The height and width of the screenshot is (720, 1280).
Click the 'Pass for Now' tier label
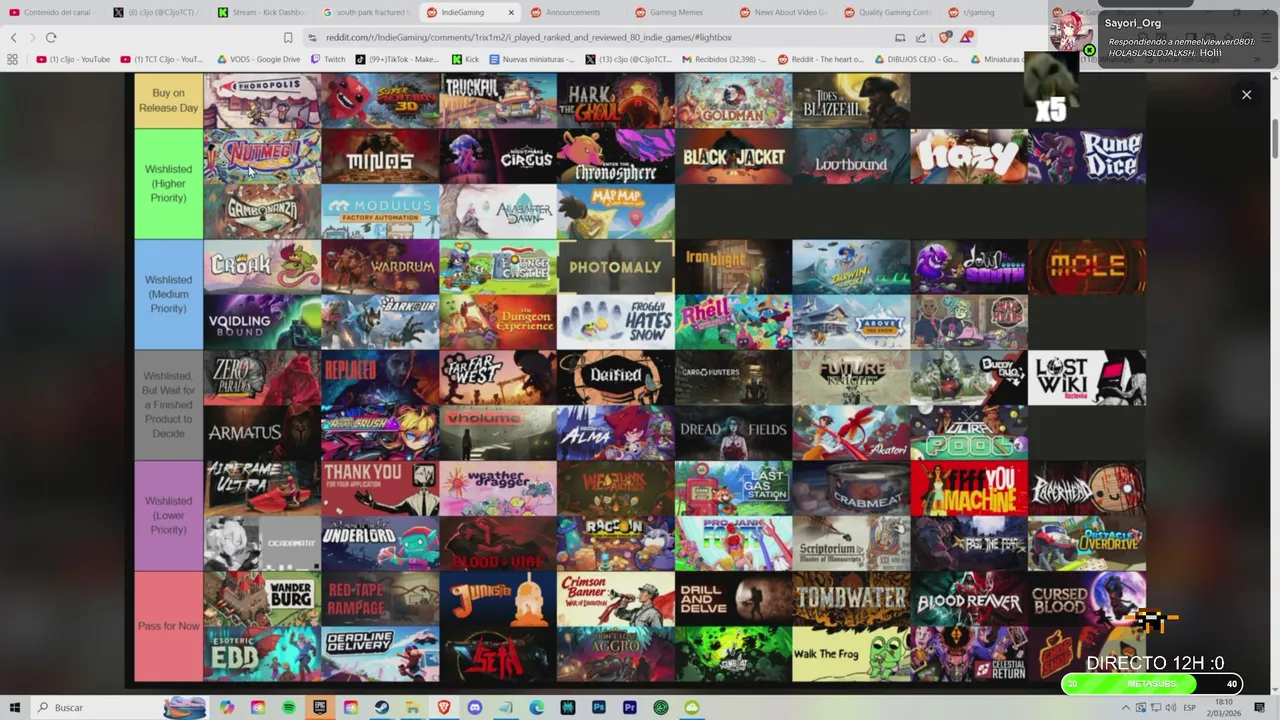(x=169, y=626)
